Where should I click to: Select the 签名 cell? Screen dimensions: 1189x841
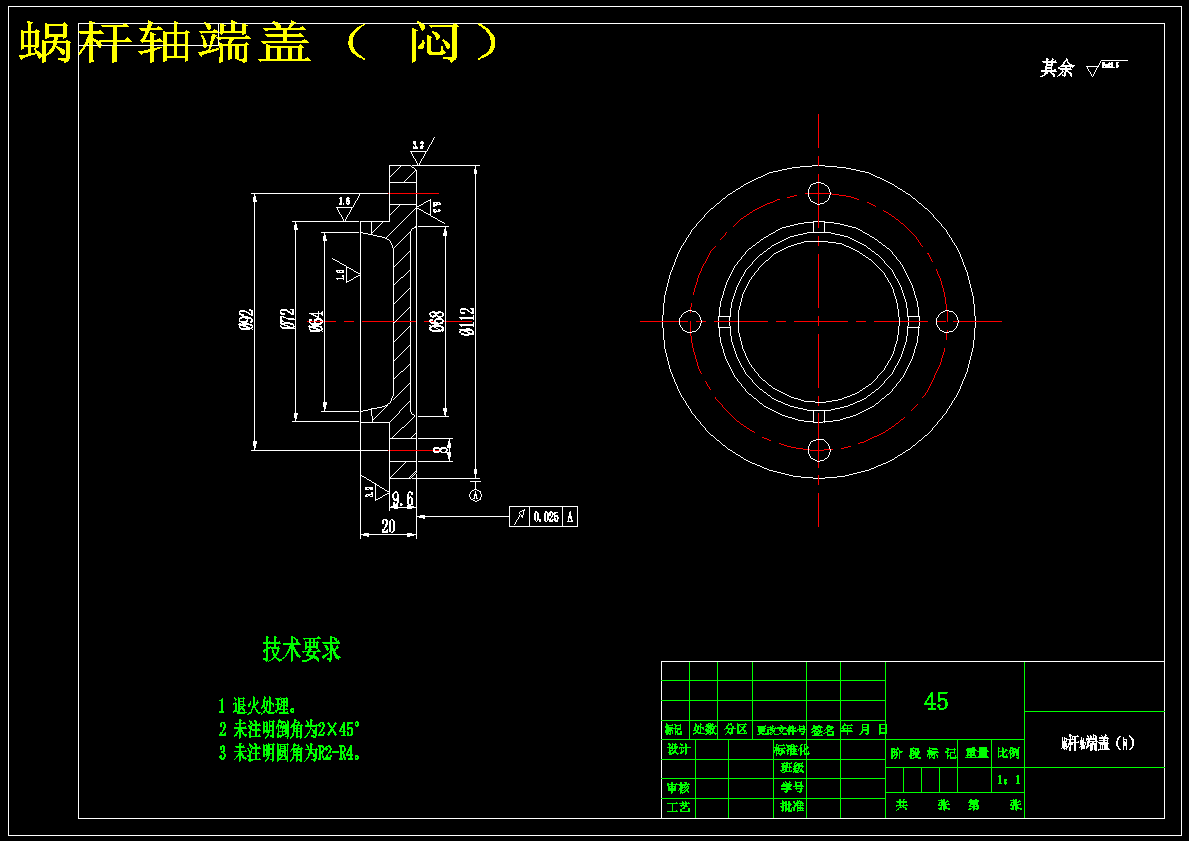click(823, 730)
